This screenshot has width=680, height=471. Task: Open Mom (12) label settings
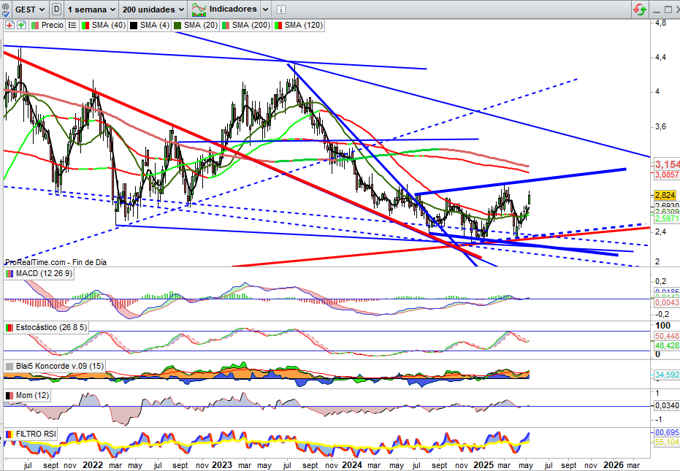tap(32, 396)
